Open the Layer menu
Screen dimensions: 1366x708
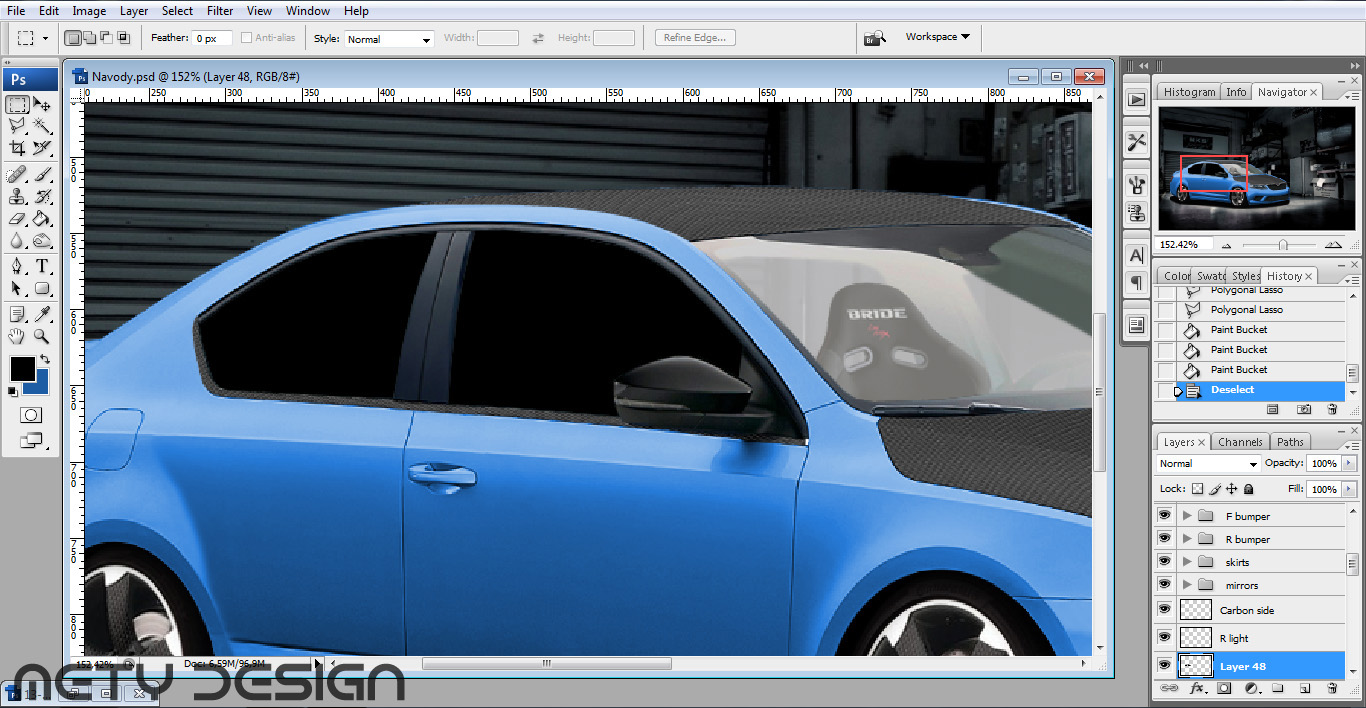point(134,11)
